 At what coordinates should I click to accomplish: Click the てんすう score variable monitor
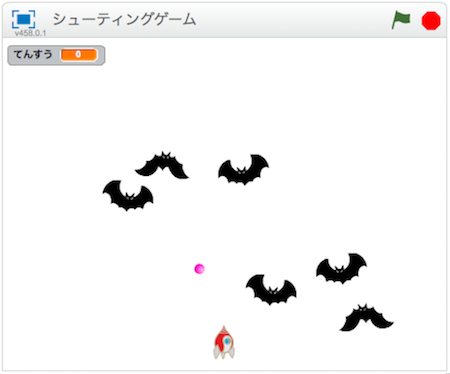click(x=56, y=55)
